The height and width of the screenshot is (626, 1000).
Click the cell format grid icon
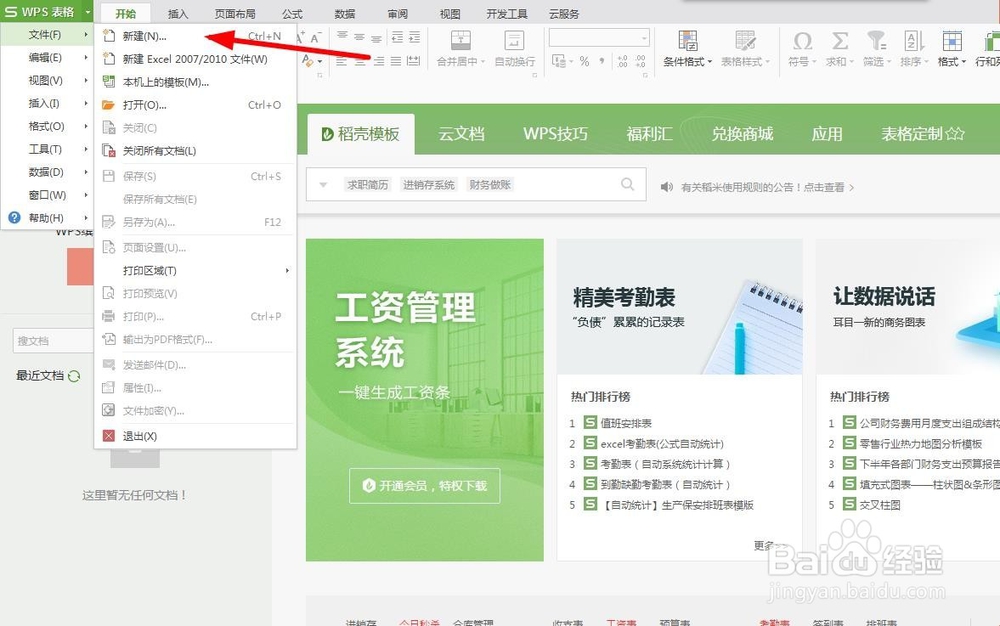[952, 41]
